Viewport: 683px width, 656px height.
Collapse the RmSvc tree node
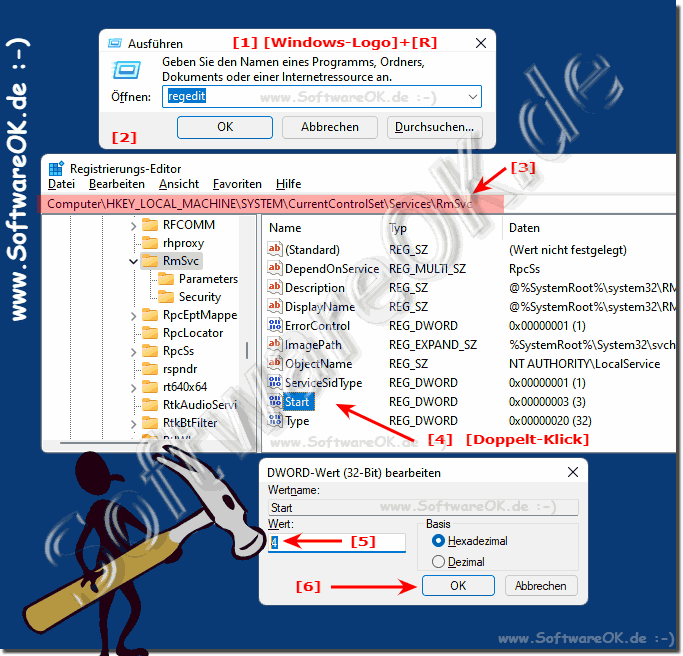click(x=133, y=261)
